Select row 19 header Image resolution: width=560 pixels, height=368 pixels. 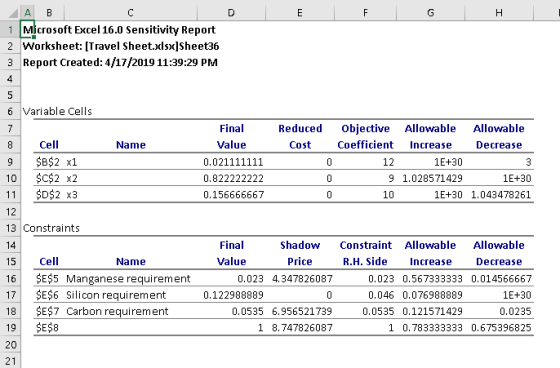10,328
